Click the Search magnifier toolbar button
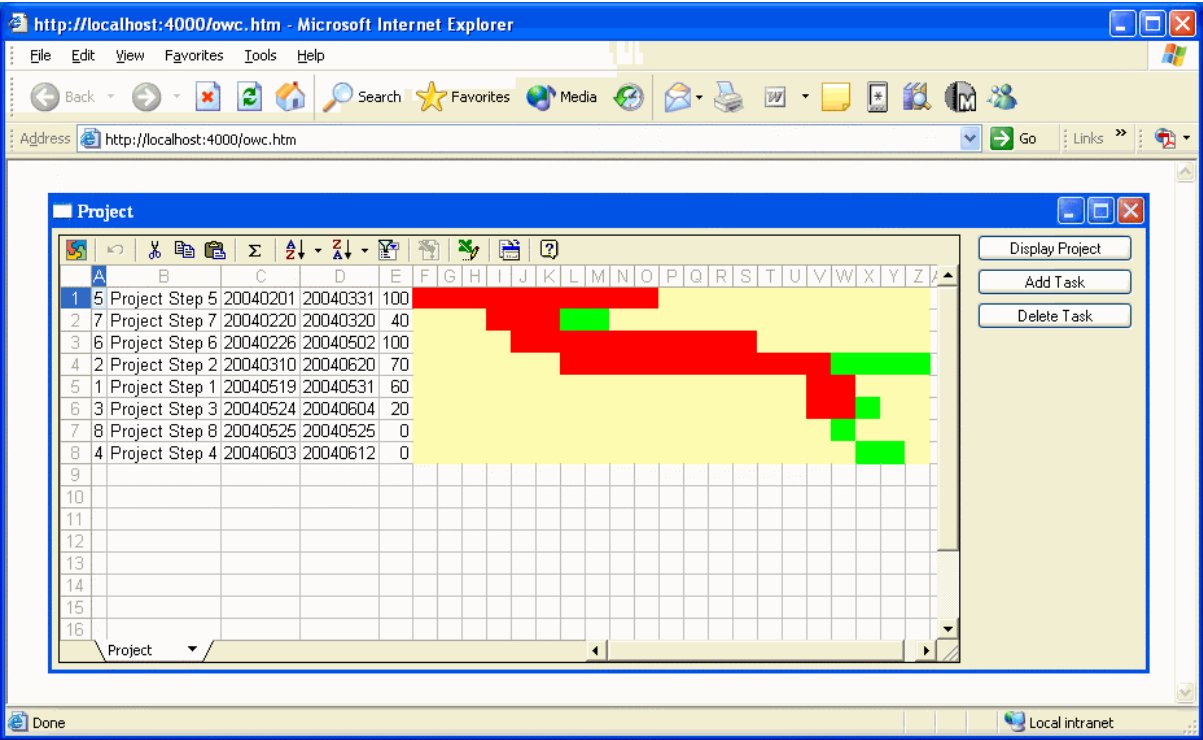 coord(362,97)
